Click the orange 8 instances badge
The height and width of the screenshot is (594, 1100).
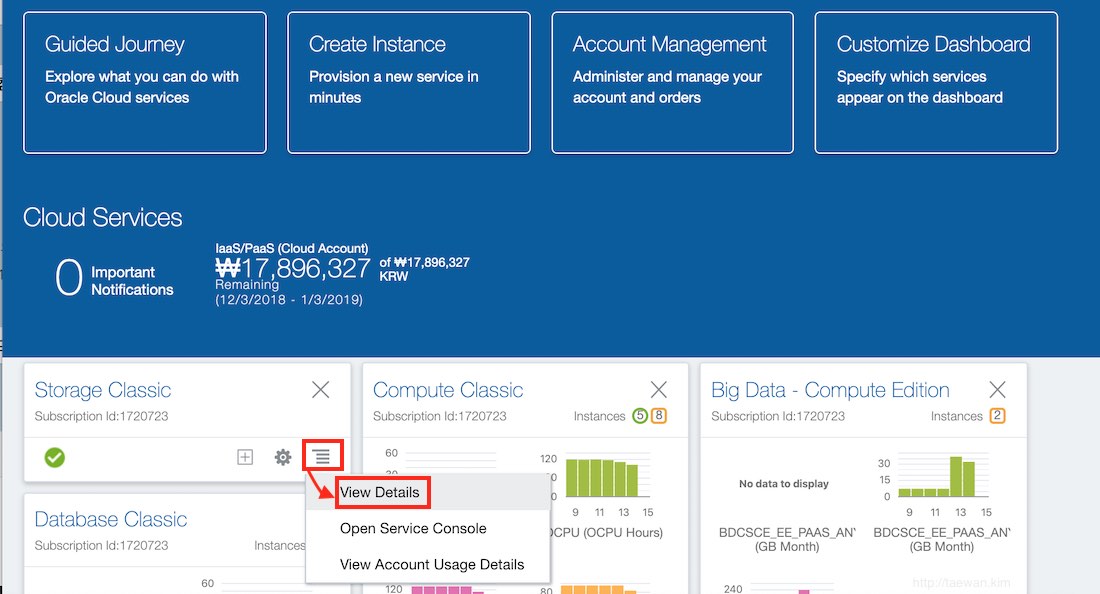(x=659, y=416)
